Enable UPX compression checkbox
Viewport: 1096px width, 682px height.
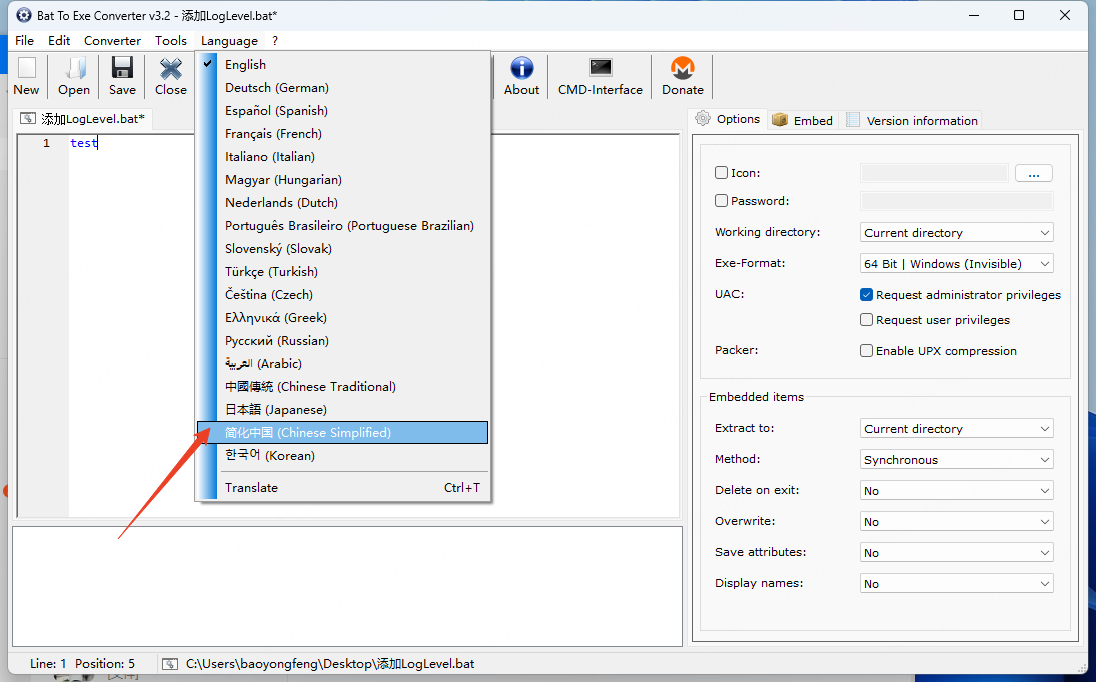[866, 351]
